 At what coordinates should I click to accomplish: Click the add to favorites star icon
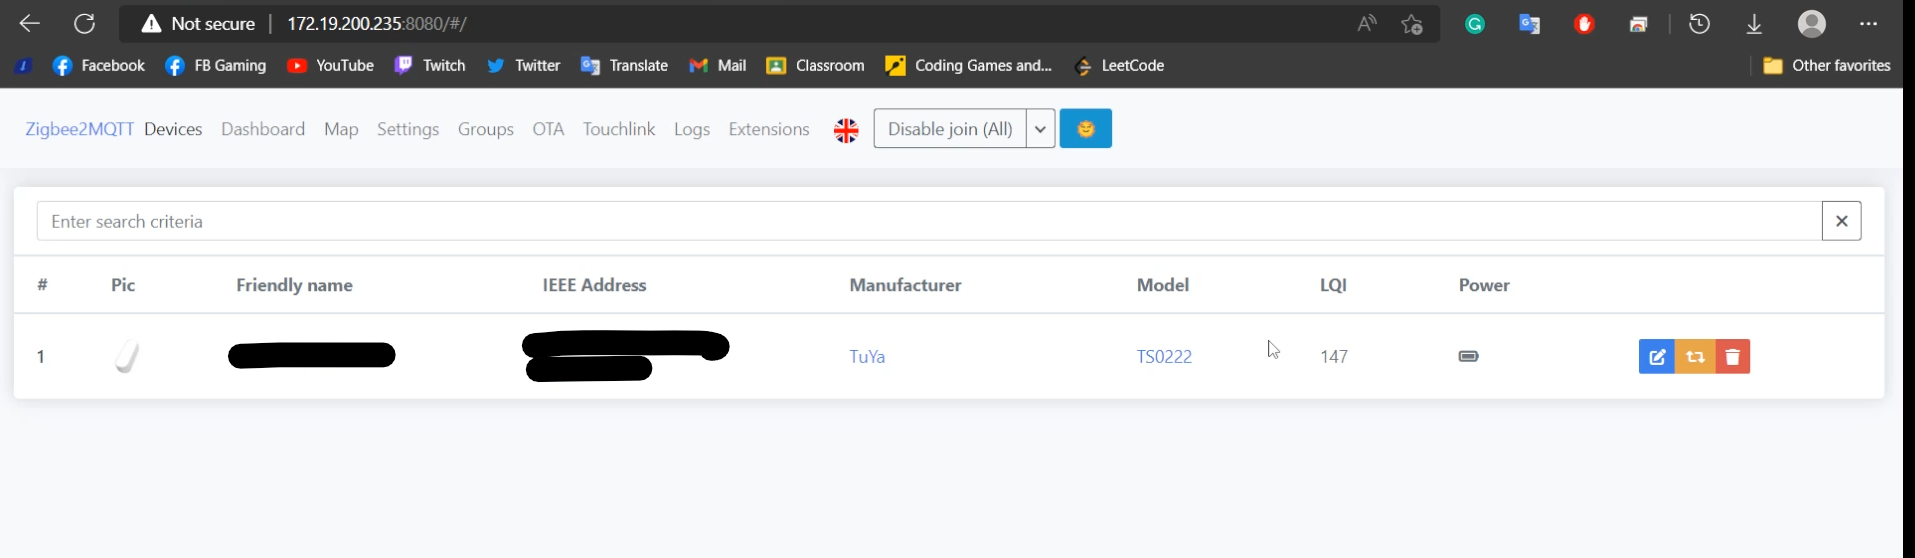coord(1411,24)
